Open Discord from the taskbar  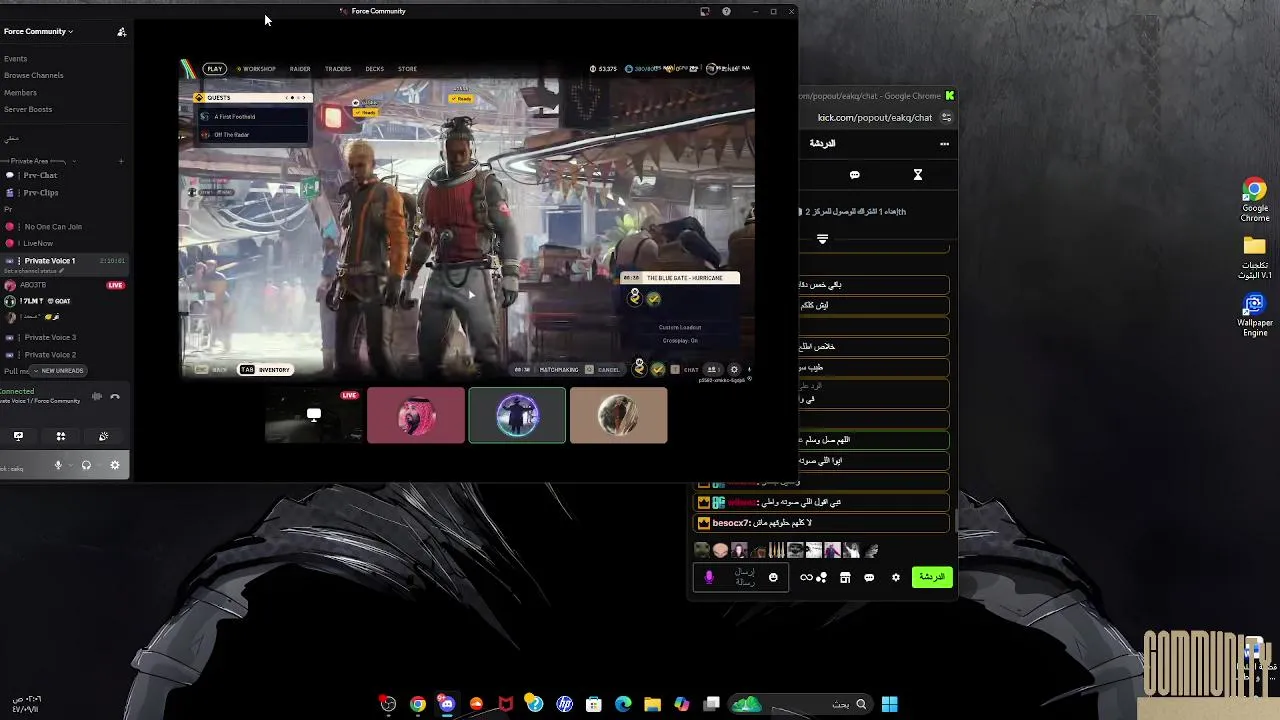click(447, 704)
